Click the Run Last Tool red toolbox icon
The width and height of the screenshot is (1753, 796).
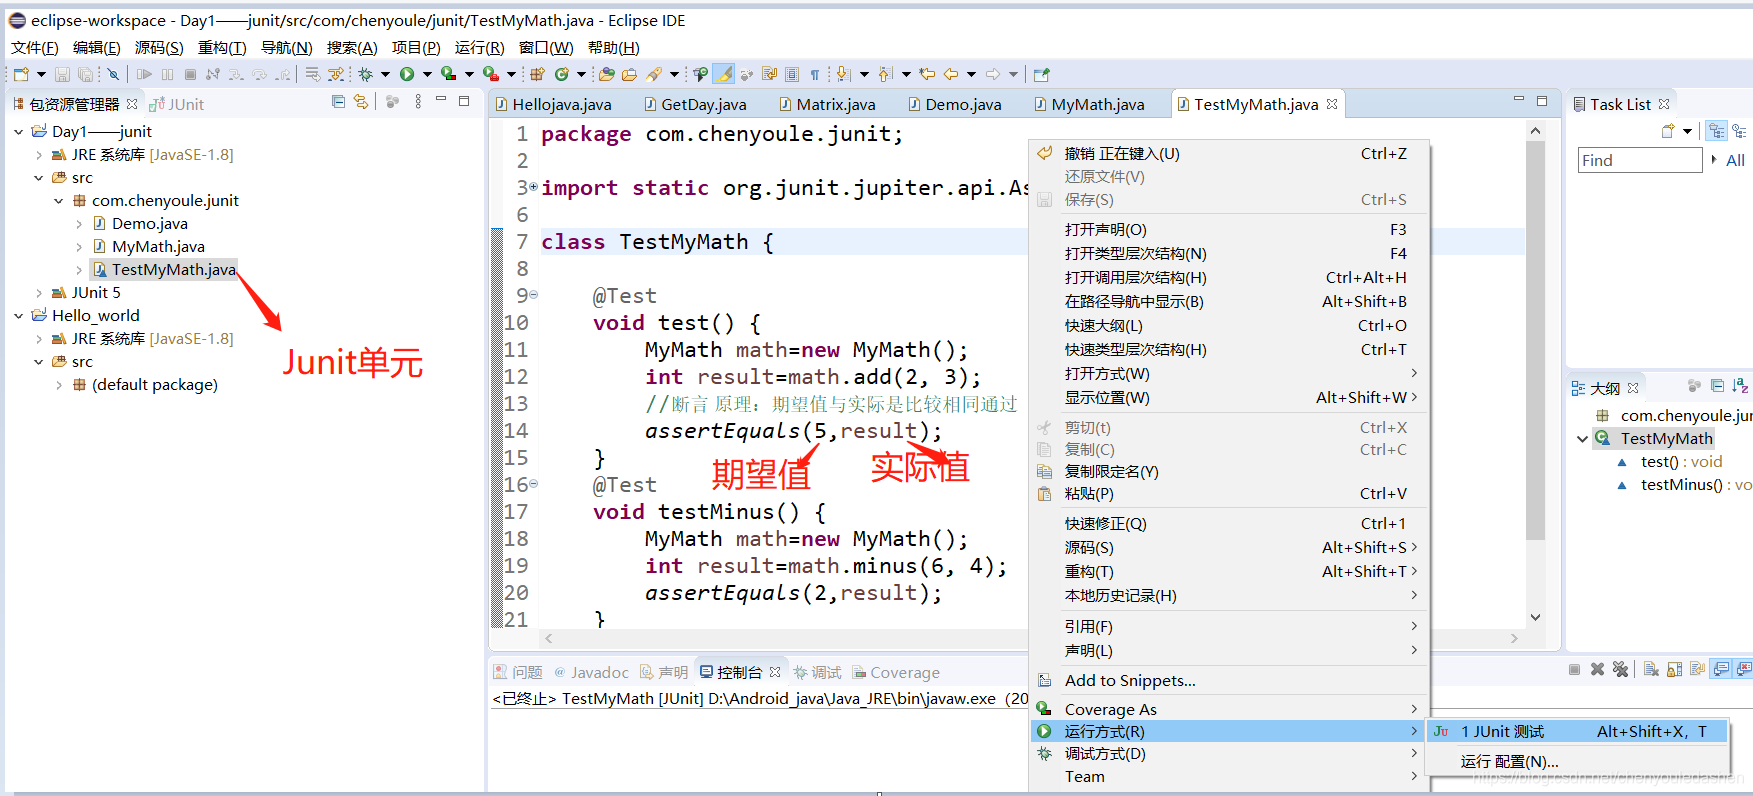pyautogui.click(x=491, y=74)
